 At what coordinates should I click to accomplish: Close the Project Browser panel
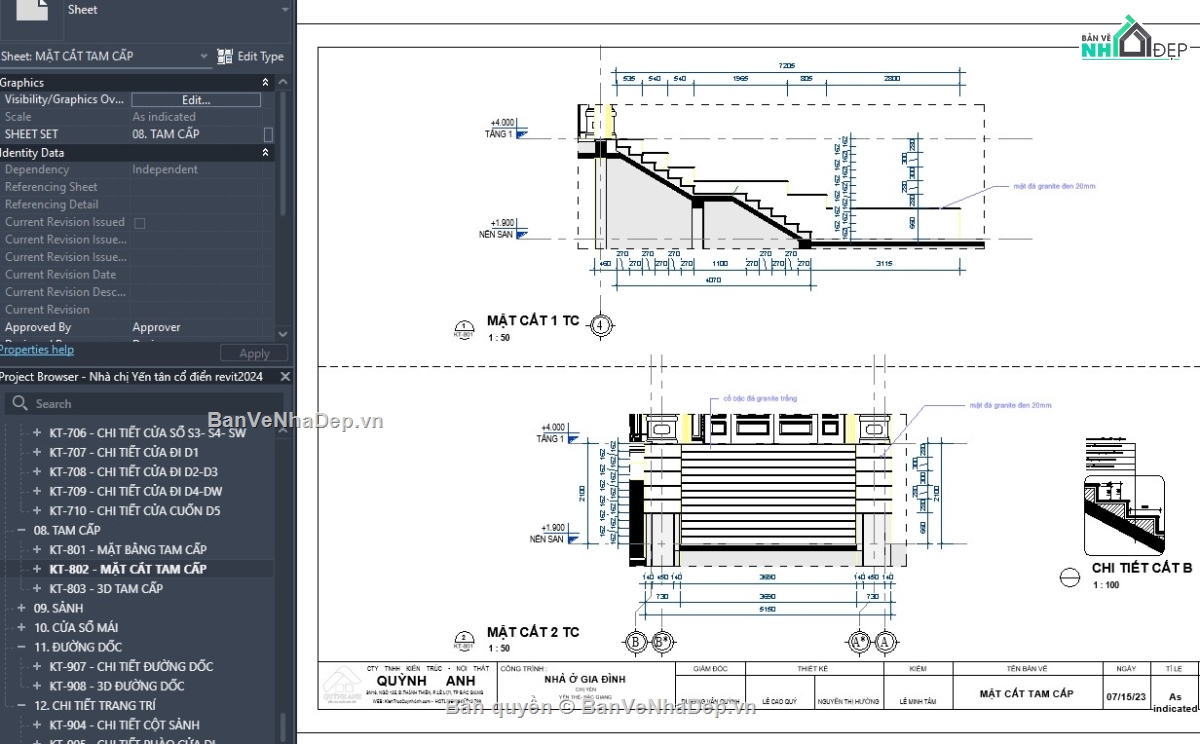(x=285, y=377)
